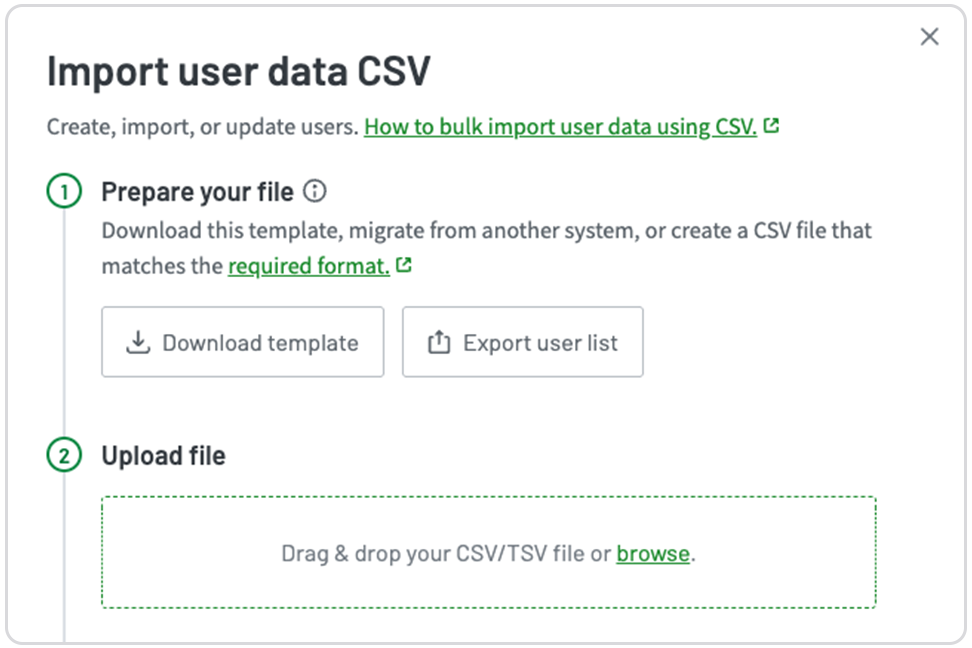
Task: Click the "Download this template" instruction paragraph
Action: pyautogui.click(x=486, y=231)
